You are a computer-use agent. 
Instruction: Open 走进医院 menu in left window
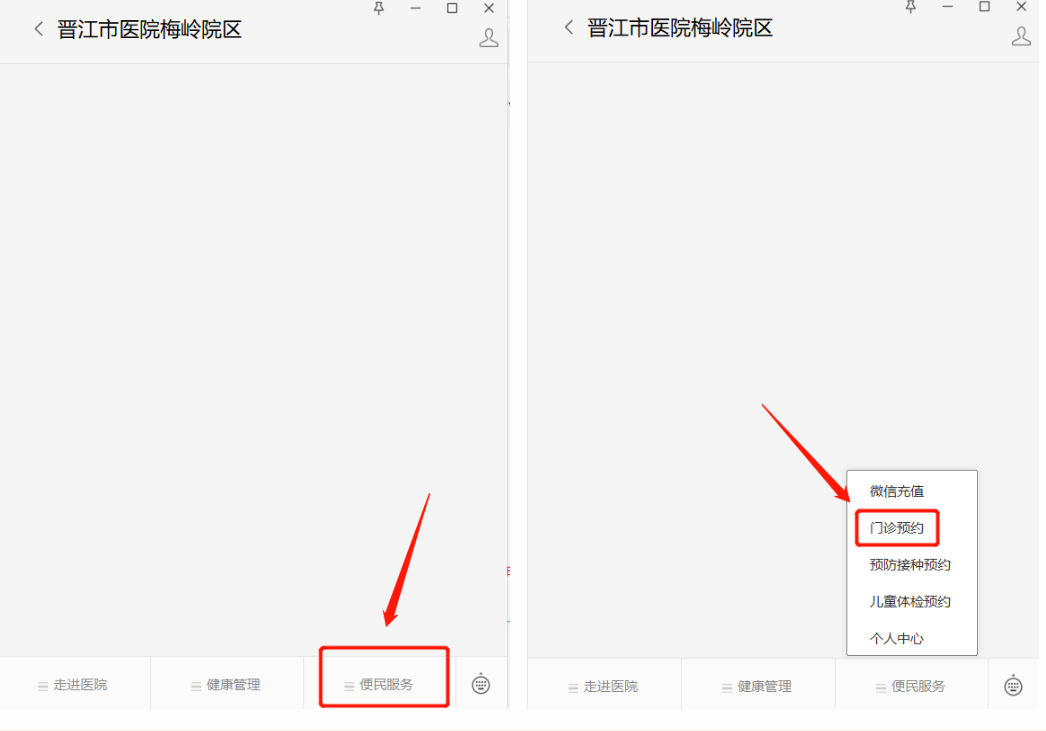pos(75,684)
